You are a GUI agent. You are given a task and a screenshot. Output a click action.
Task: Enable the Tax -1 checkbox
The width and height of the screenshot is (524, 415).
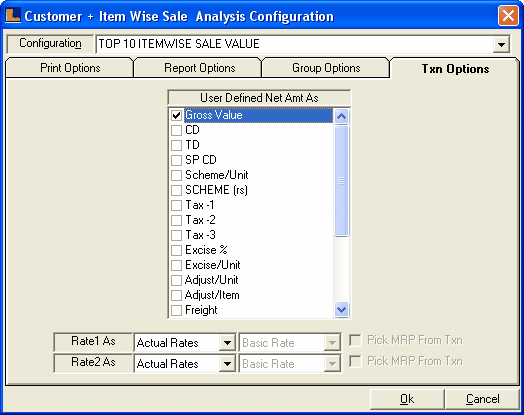pos(176,205)
